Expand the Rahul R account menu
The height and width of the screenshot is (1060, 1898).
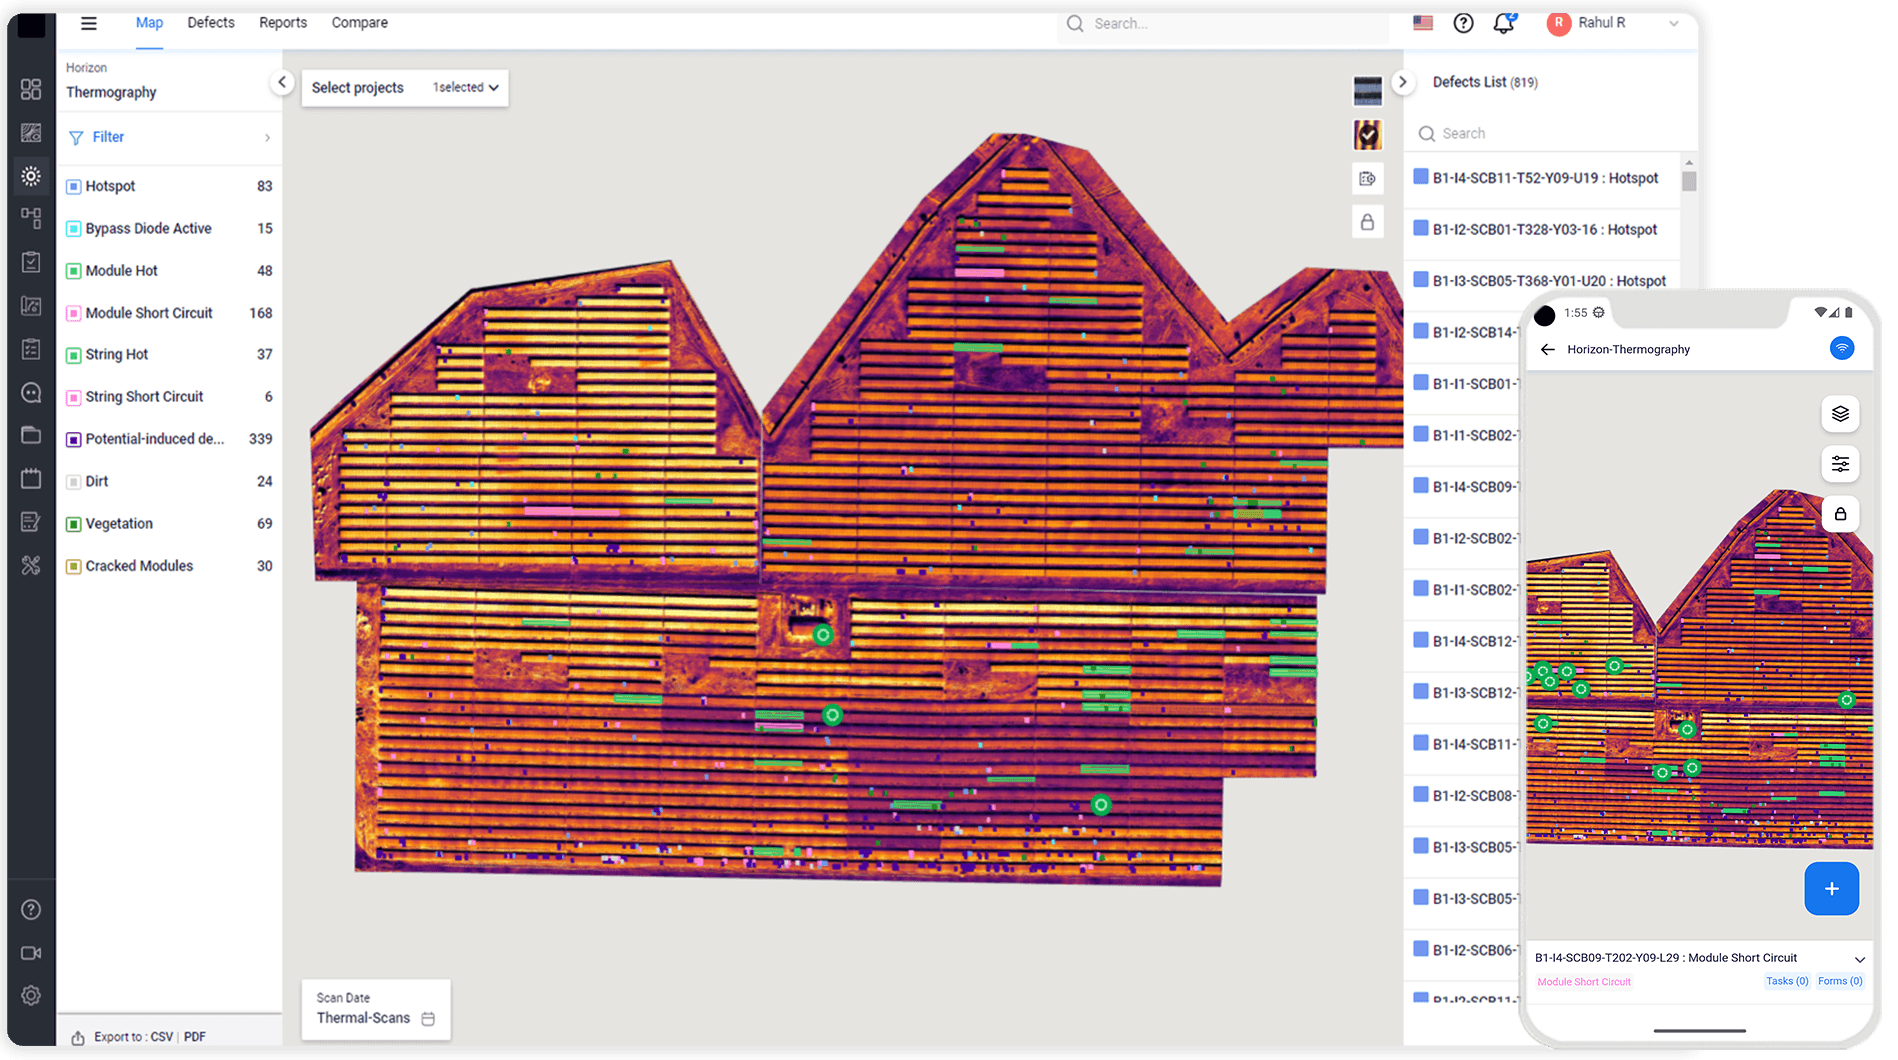pos(1674,22)
